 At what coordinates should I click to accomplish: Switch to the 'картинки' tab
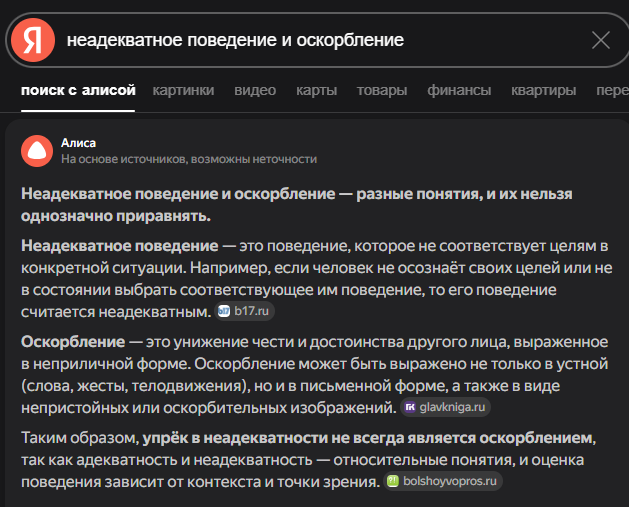(183, 90)
